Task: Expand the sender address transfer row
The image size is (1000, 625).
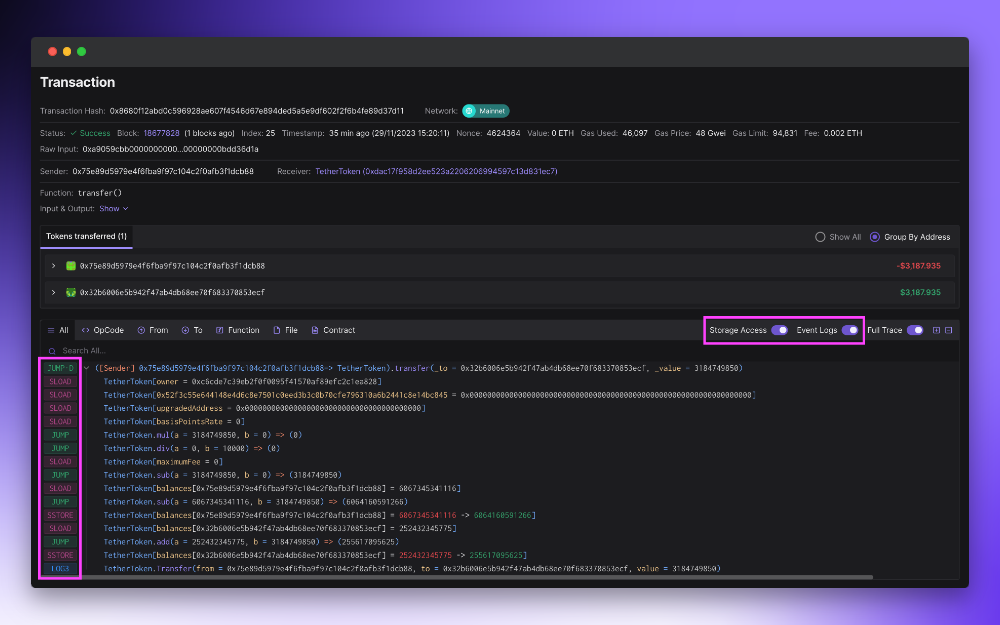Action: pos(52,267)
